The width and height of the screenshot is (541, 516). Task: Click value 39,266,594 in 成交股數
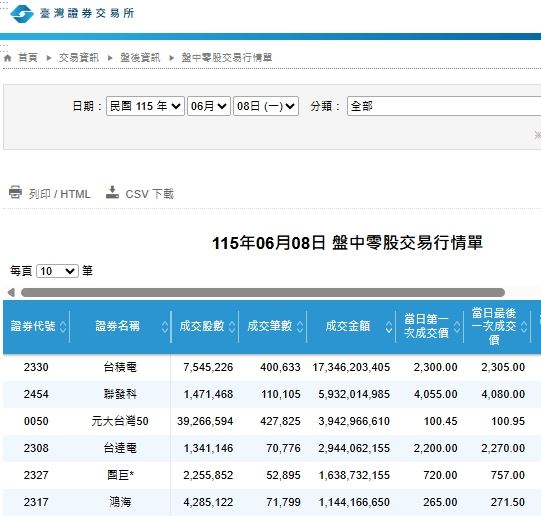tap(205, 421)
